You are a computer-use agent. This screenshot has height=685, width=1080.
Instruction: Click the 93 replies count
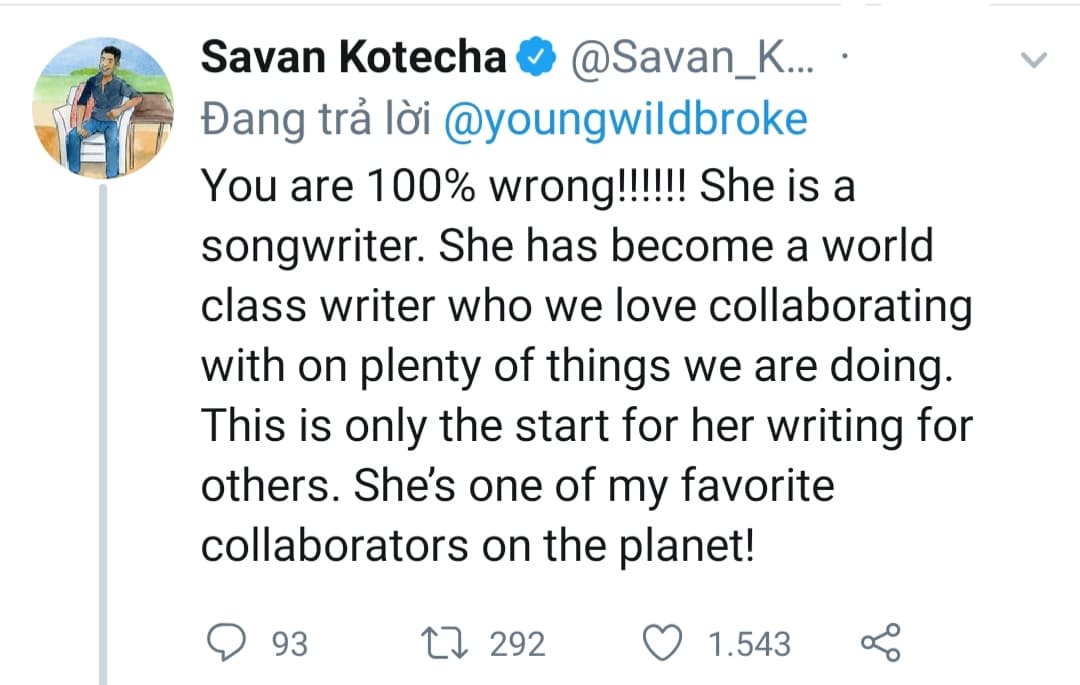pyautogui.click(x=290, y=644)
